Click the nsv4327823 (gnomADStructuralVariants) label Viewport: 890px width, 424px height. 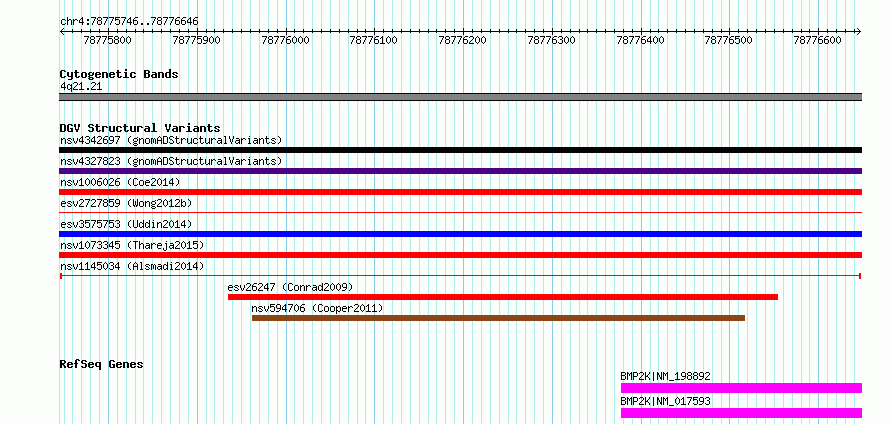(x=171, y=161)
